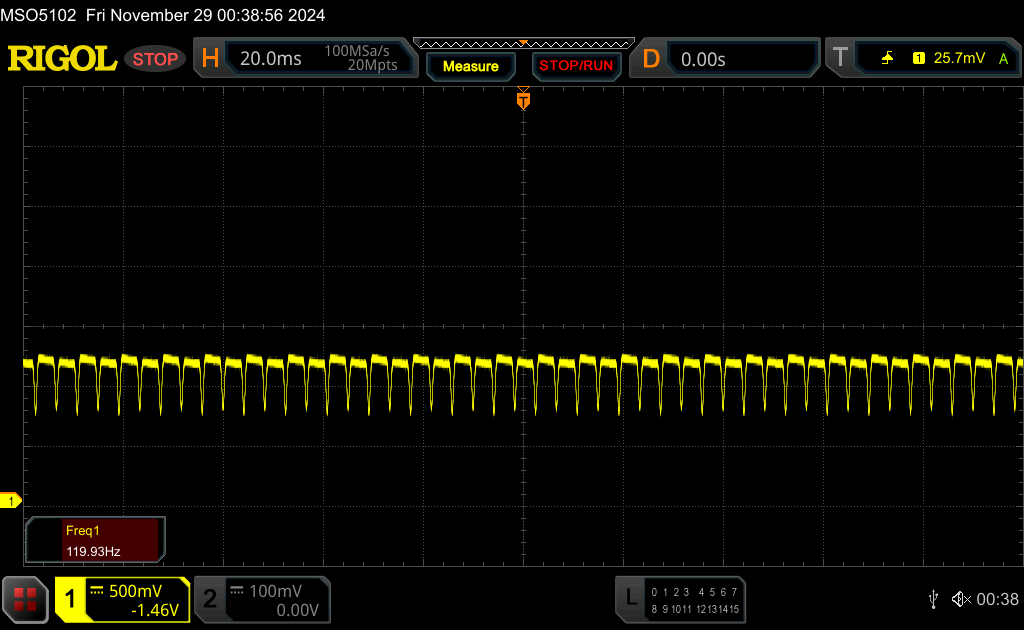1024x630 pixels.
Task: Click the RIGOL logo
Action: pos(62,59)
